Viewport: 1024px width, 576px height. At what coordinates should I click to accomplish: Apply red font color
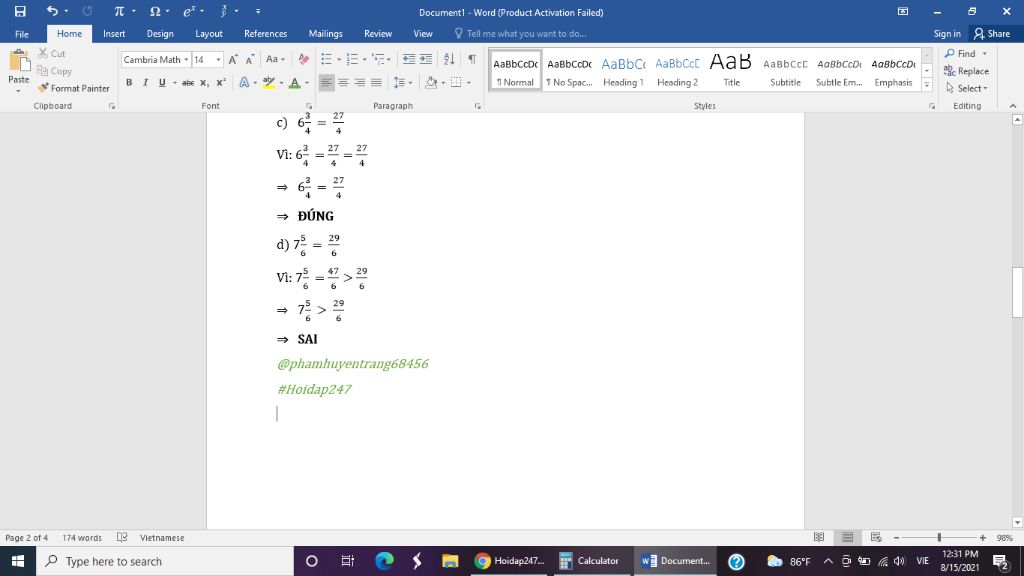(x=295, y=82)
